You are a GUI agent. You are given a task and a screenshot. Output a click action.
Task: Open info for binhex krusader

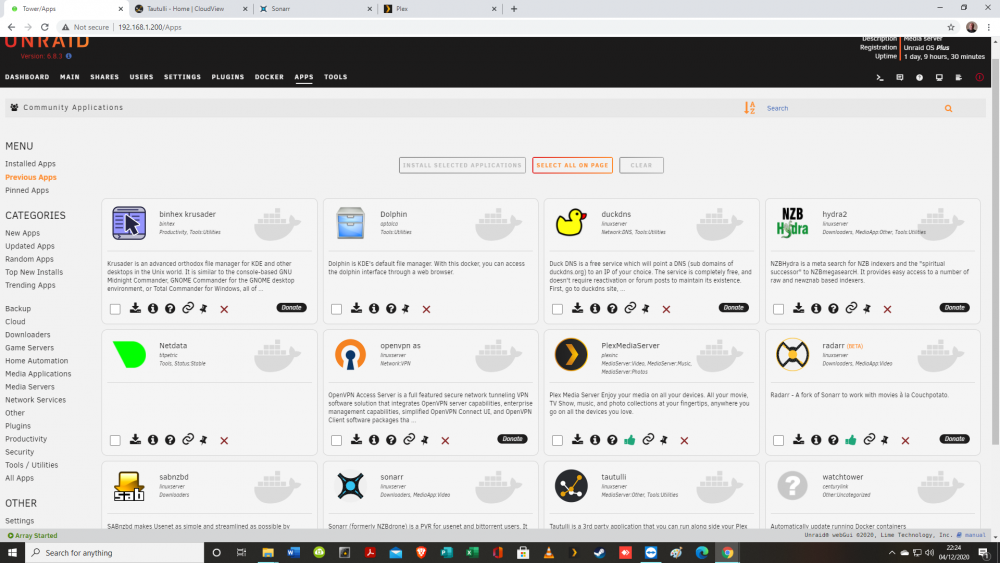pyautogui.click(x=153, y=309)
